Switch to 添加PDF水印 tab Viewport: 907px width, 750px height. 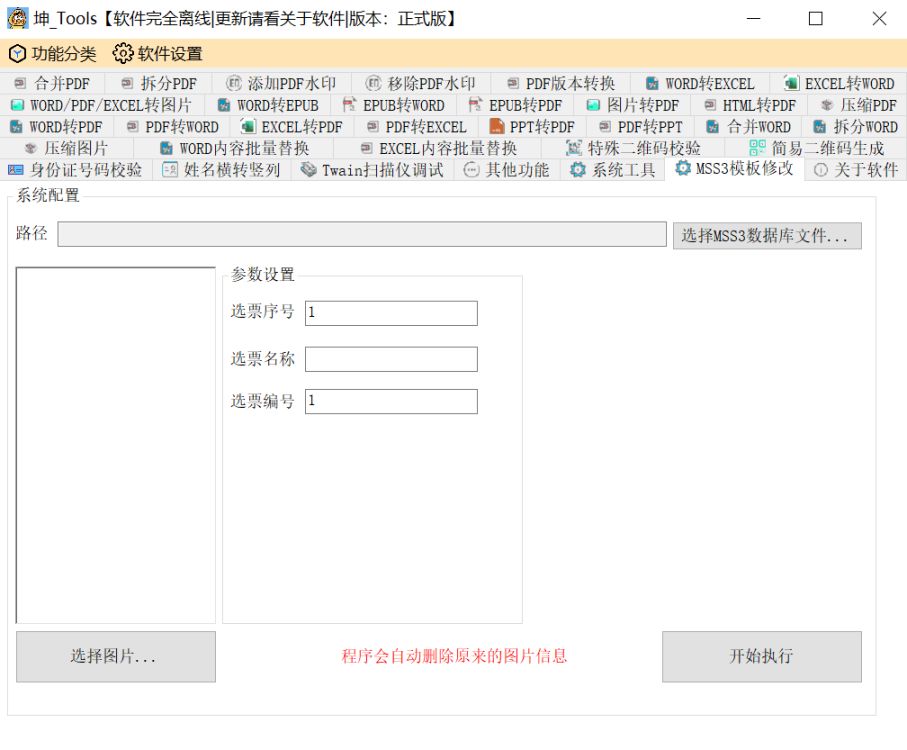(x=281, y=83)
